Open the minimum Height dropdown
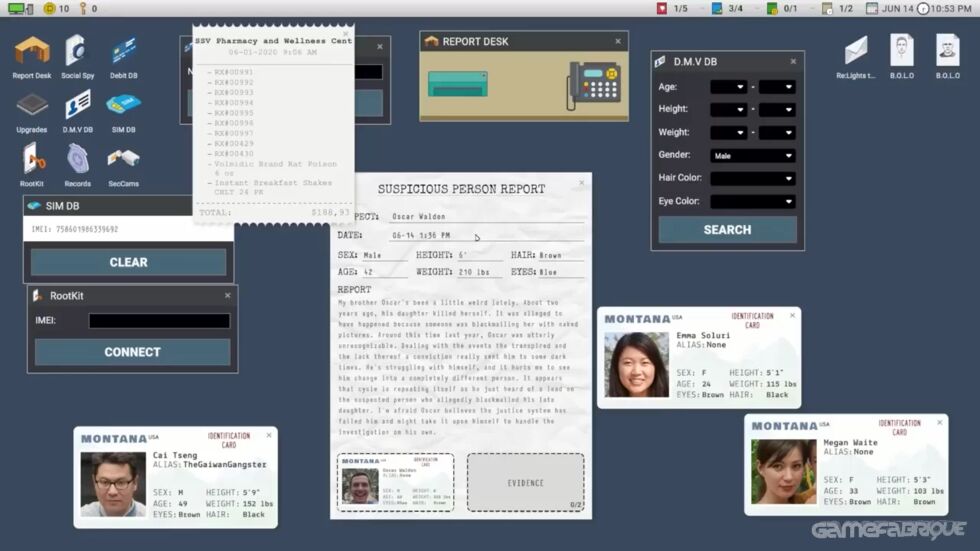This screenshot has width=980, height=551. pyautogui.click(x=728, y=109)
